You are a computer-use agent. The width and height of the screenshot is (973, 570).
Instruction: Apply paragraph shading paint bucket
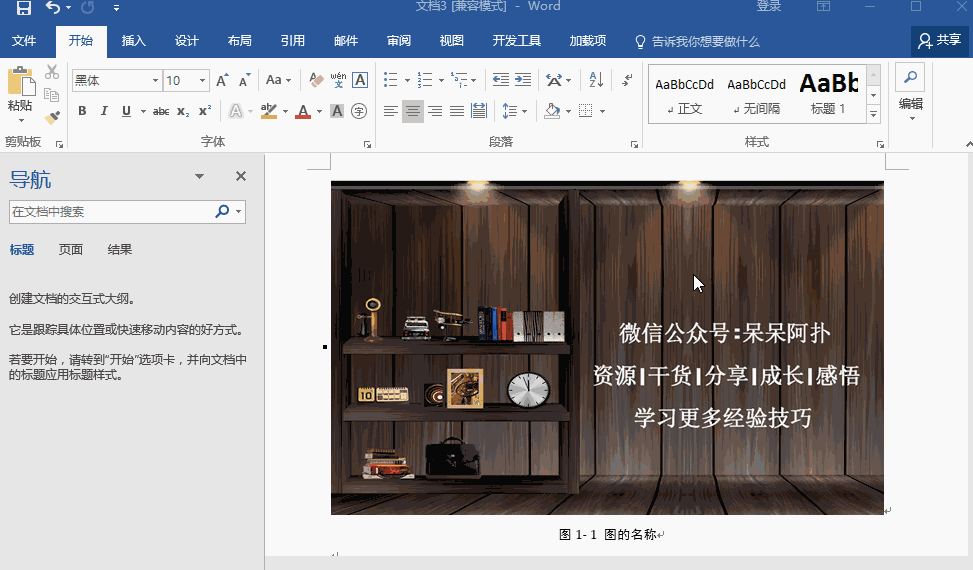pos(552,112)
